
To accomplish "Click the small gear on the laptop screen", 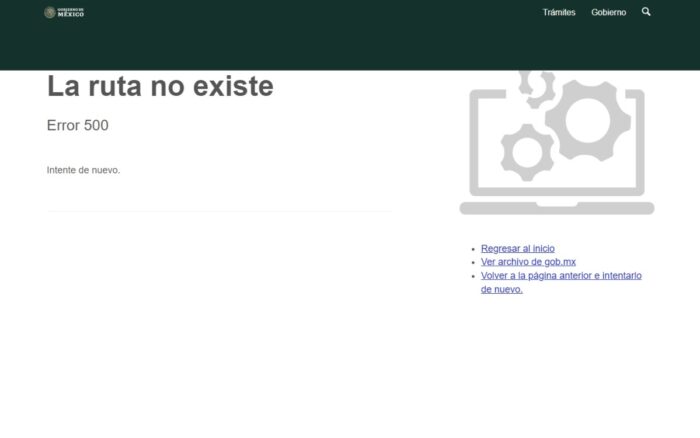I will click(526, 152).
